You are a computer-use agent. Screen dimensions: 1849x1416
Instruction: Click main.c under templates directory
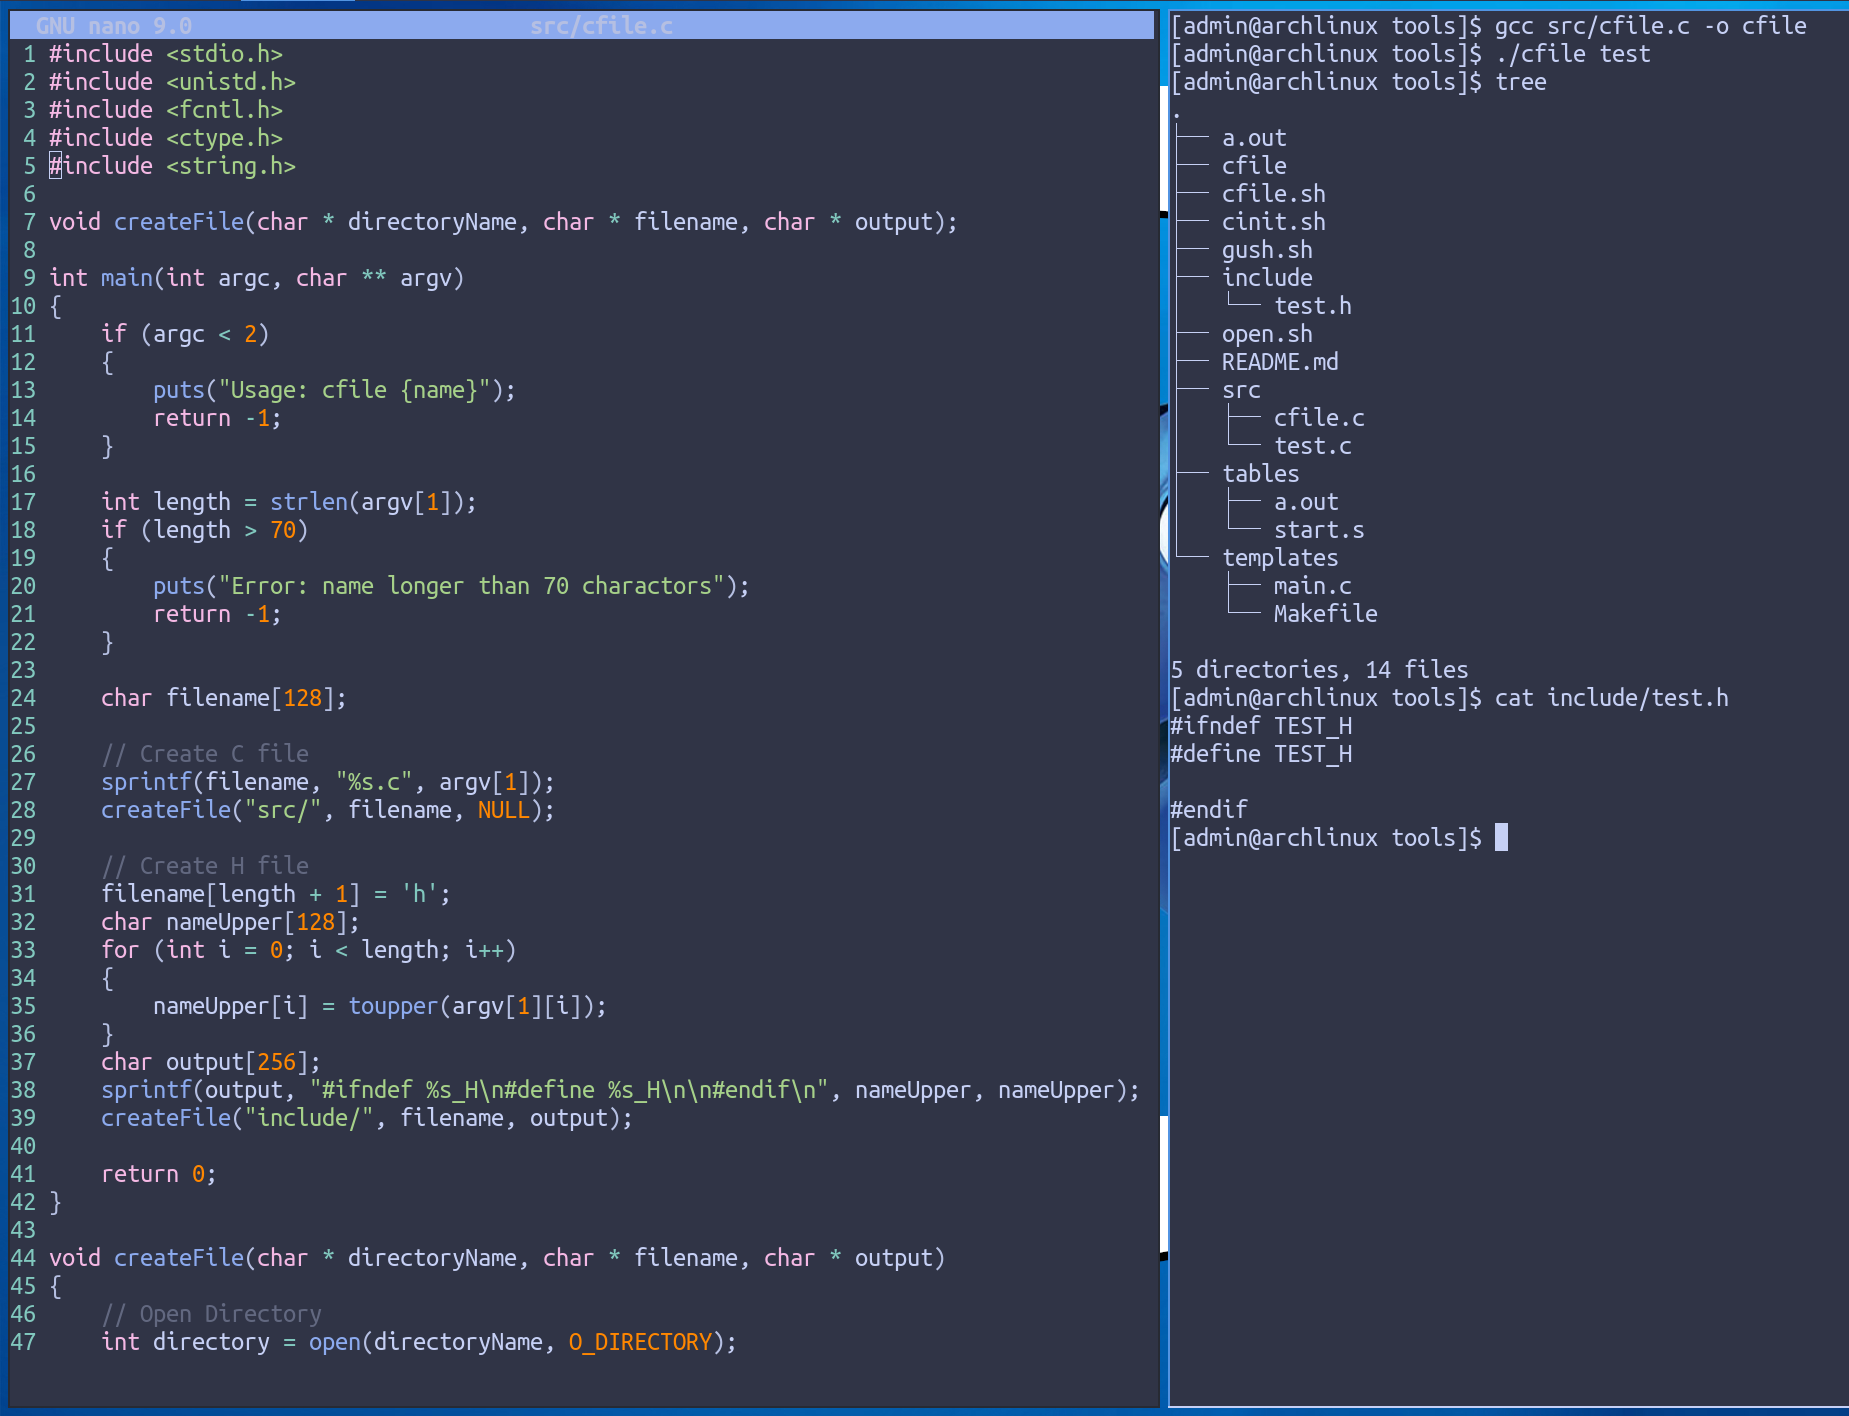1313,586
